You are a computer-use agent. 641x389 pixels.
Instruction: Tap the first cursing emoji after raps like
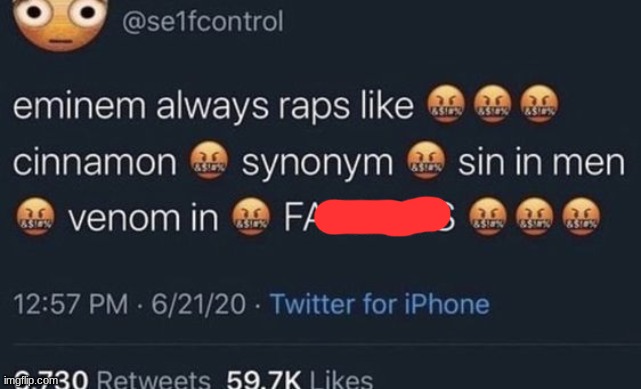click(446, 104)
